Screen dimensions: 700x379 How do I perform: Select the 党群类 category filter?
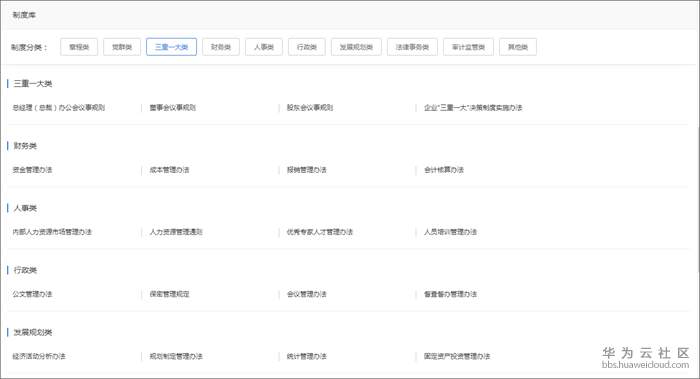click(122, 47)
